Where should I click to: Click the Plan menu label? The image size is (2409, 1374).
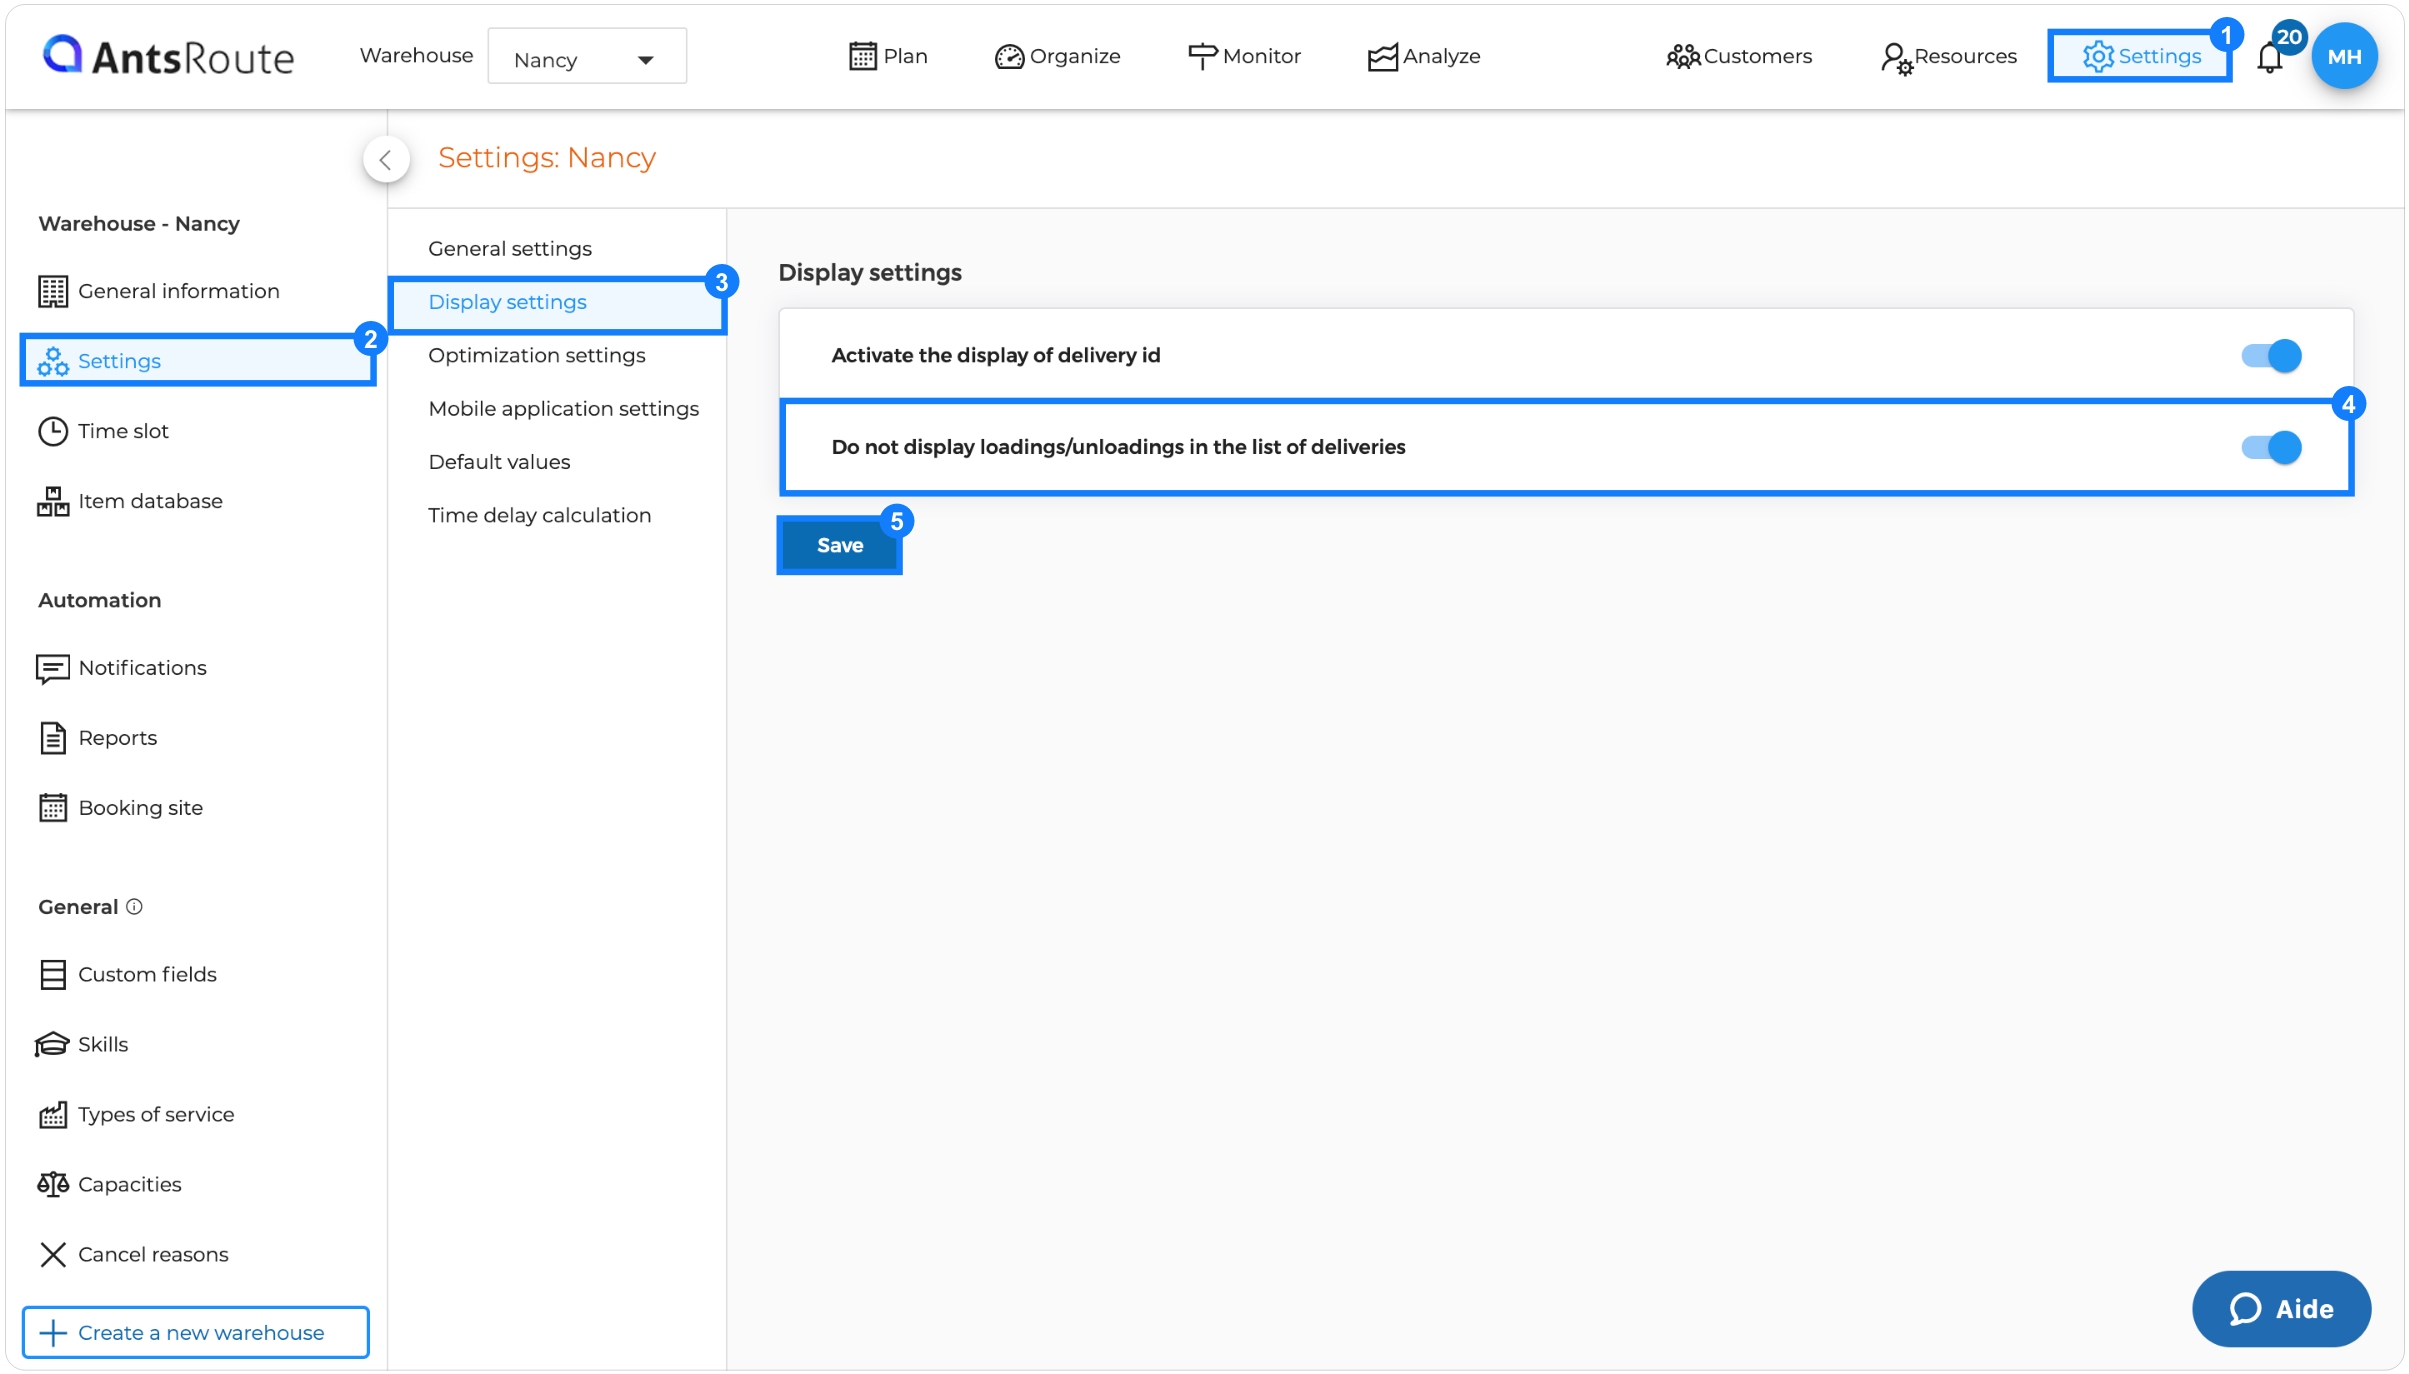pyautogui.click(x=905, y=56)
